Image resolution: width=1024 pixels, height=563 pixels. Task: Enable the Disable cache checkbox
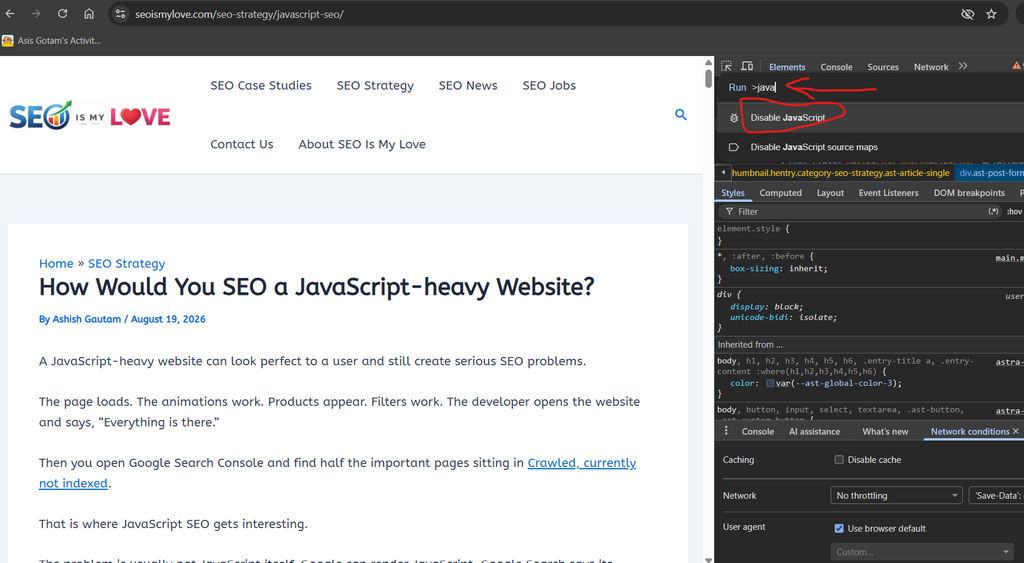pos(839,460)
